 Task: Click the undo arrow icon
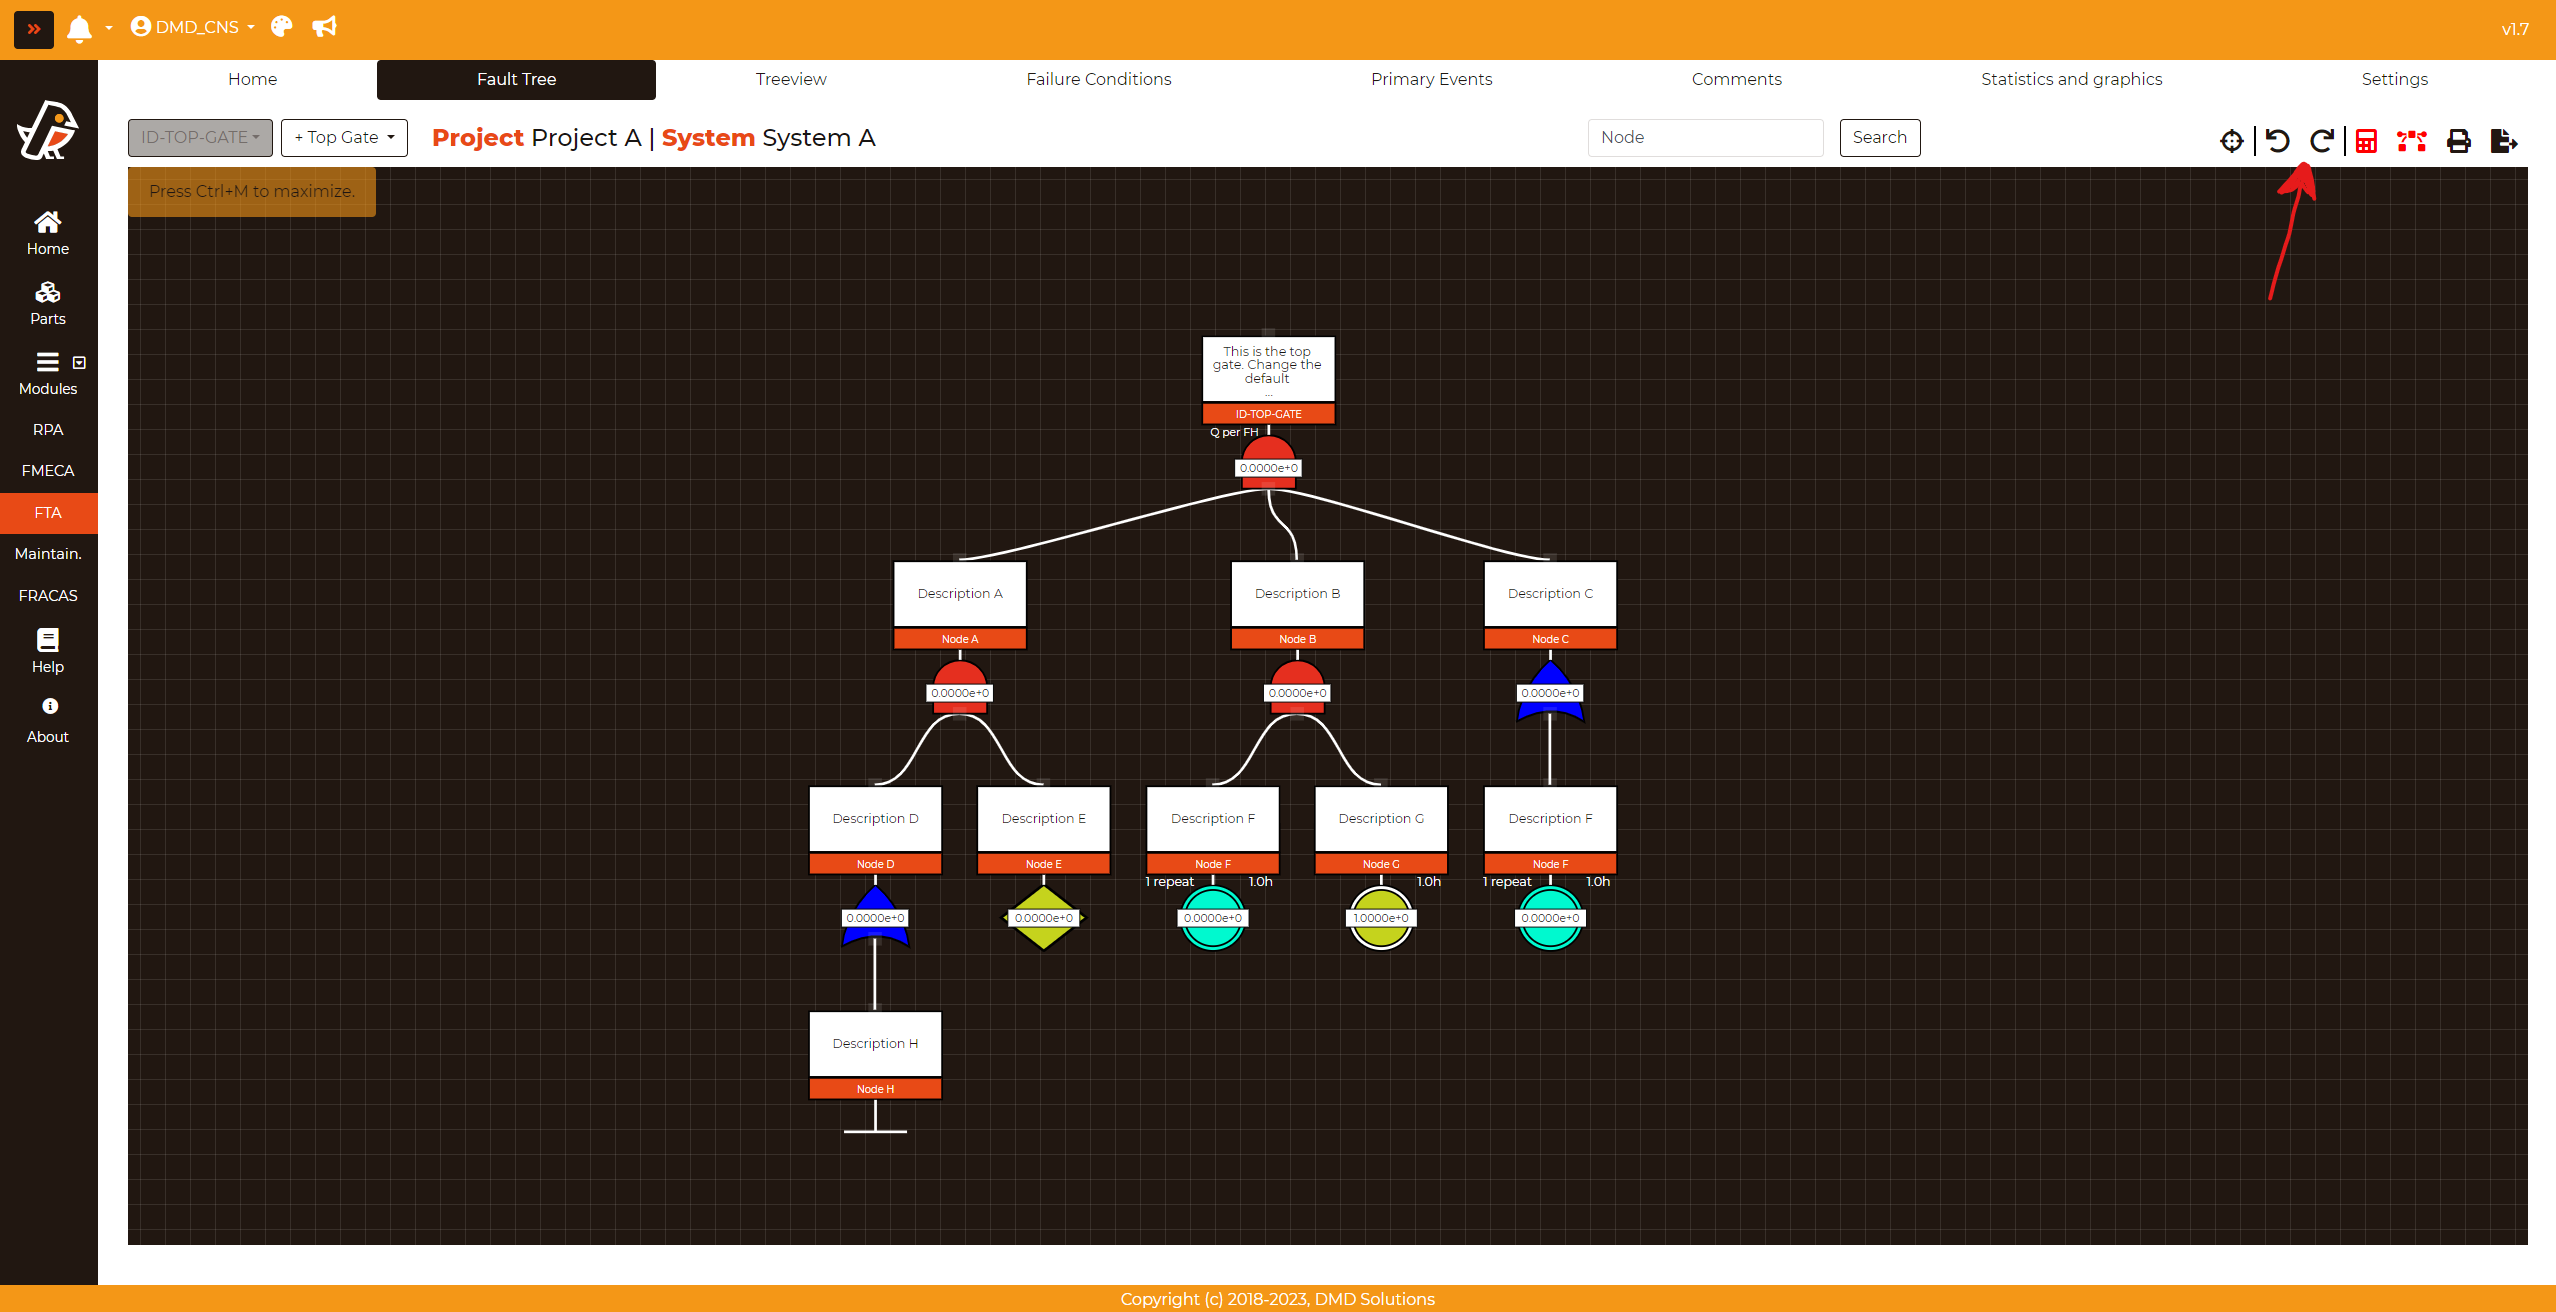[x=2278, y=141]
